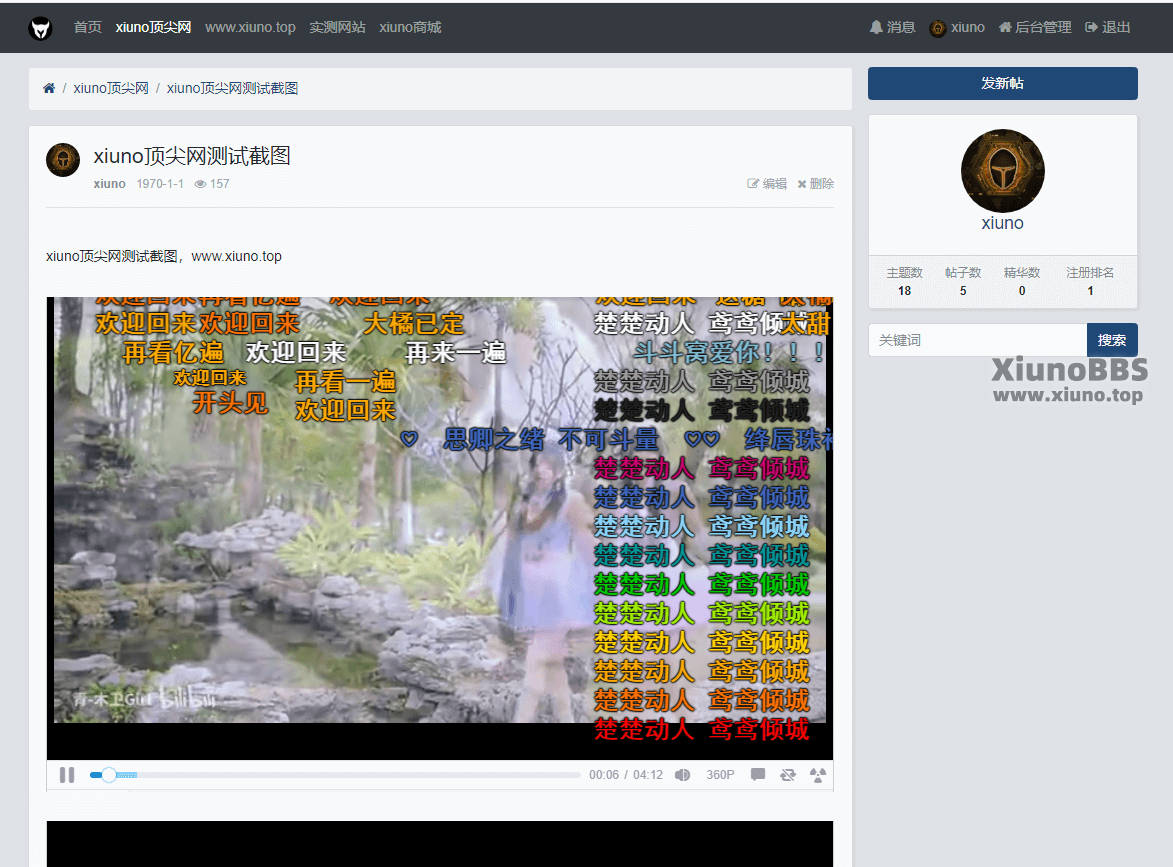Open the 首页 home nav link
1173x867 pixels.
tap(88, 28)
